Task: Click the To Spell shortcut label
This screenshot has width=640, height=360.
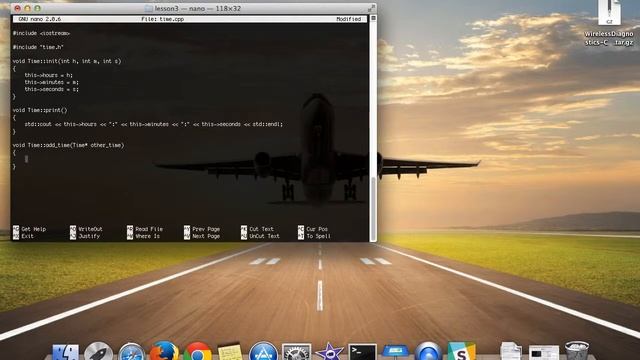Action: click(x=318, y=236)
